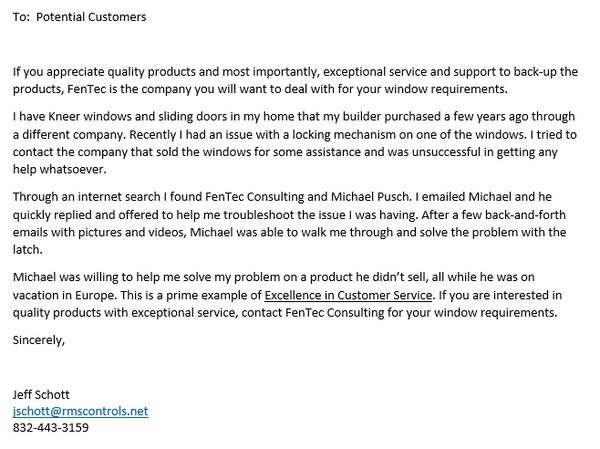
Task: Click the phone number 832-443-3159
Action: 51,428
